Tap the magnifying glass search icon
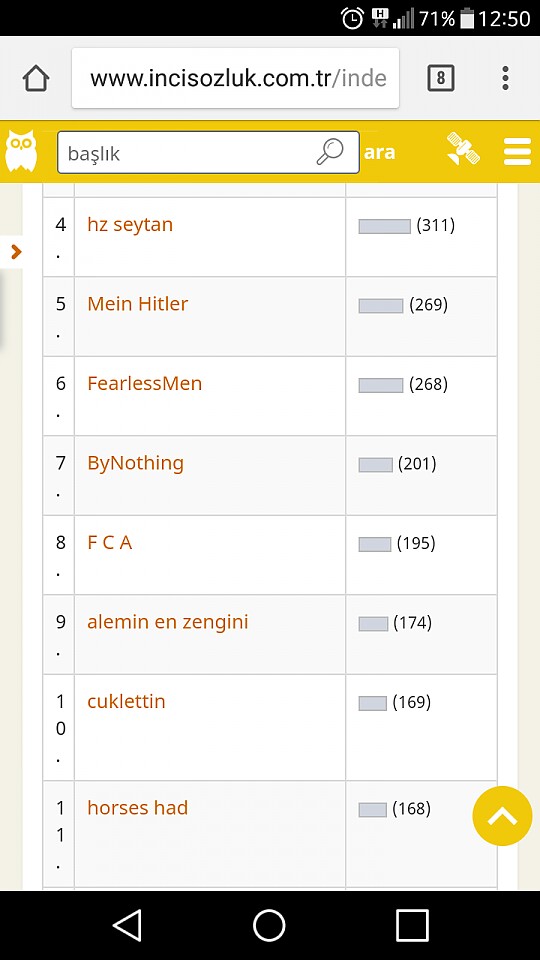Viewport: 540px width, 960px height. (x=330, y=152)
